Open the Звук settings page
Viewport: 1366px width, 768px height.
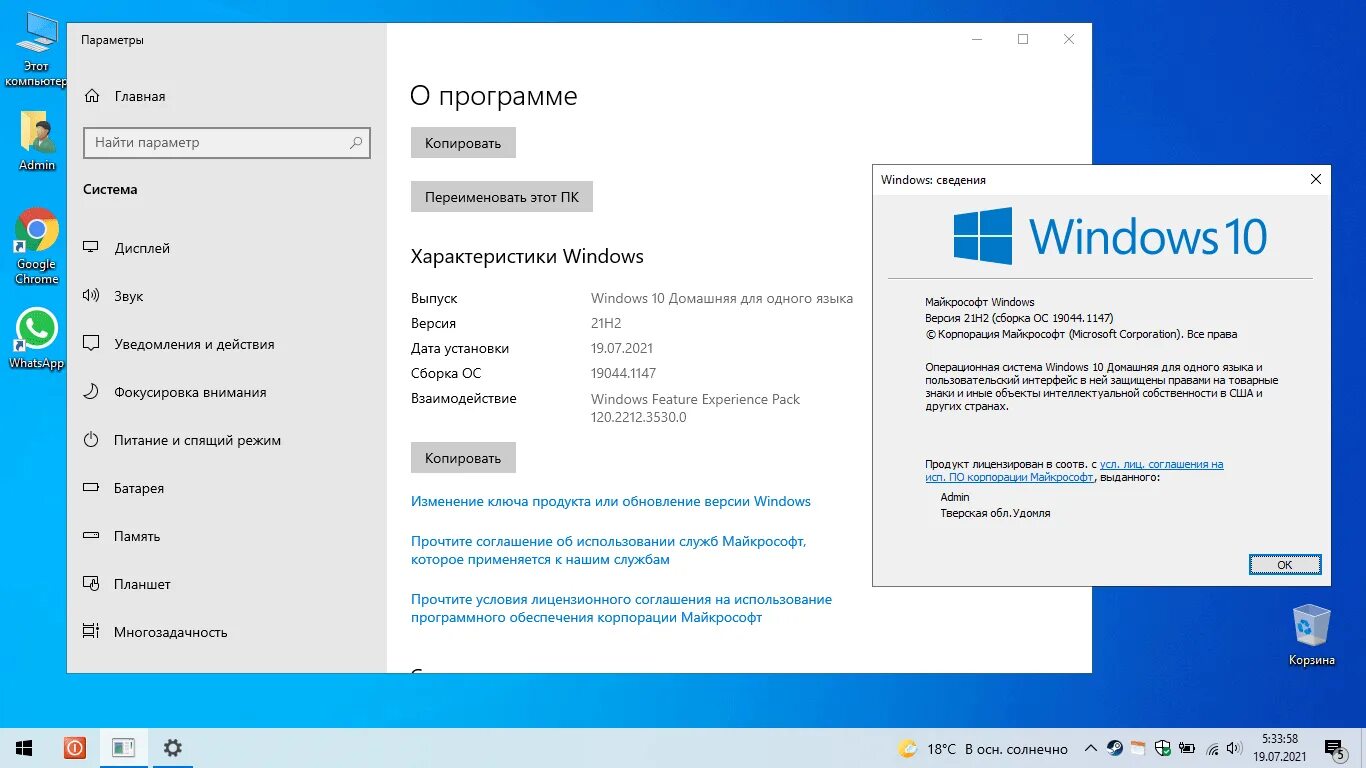129,296
